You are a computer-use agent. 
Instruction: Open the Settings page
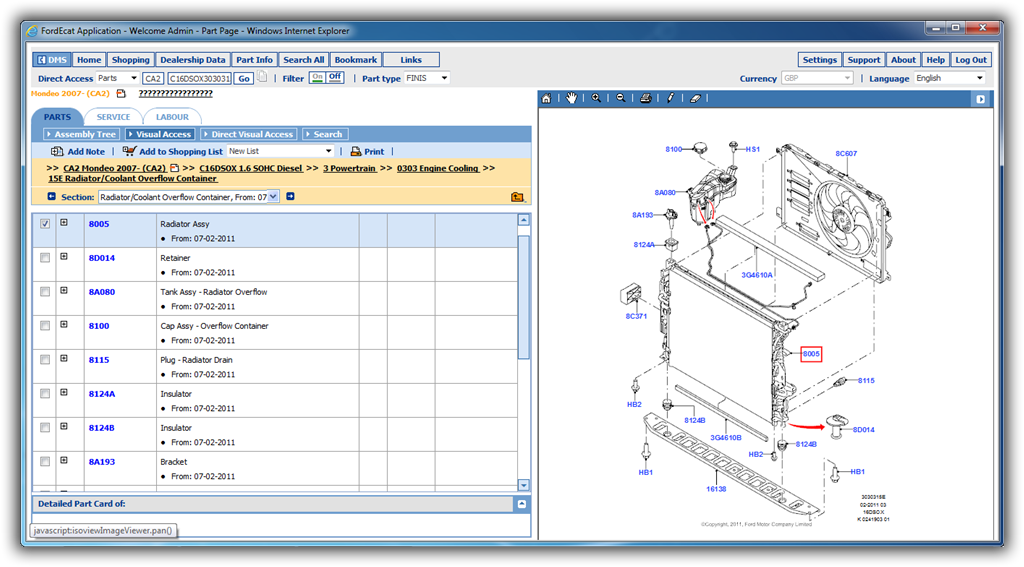tap(820, 59)
